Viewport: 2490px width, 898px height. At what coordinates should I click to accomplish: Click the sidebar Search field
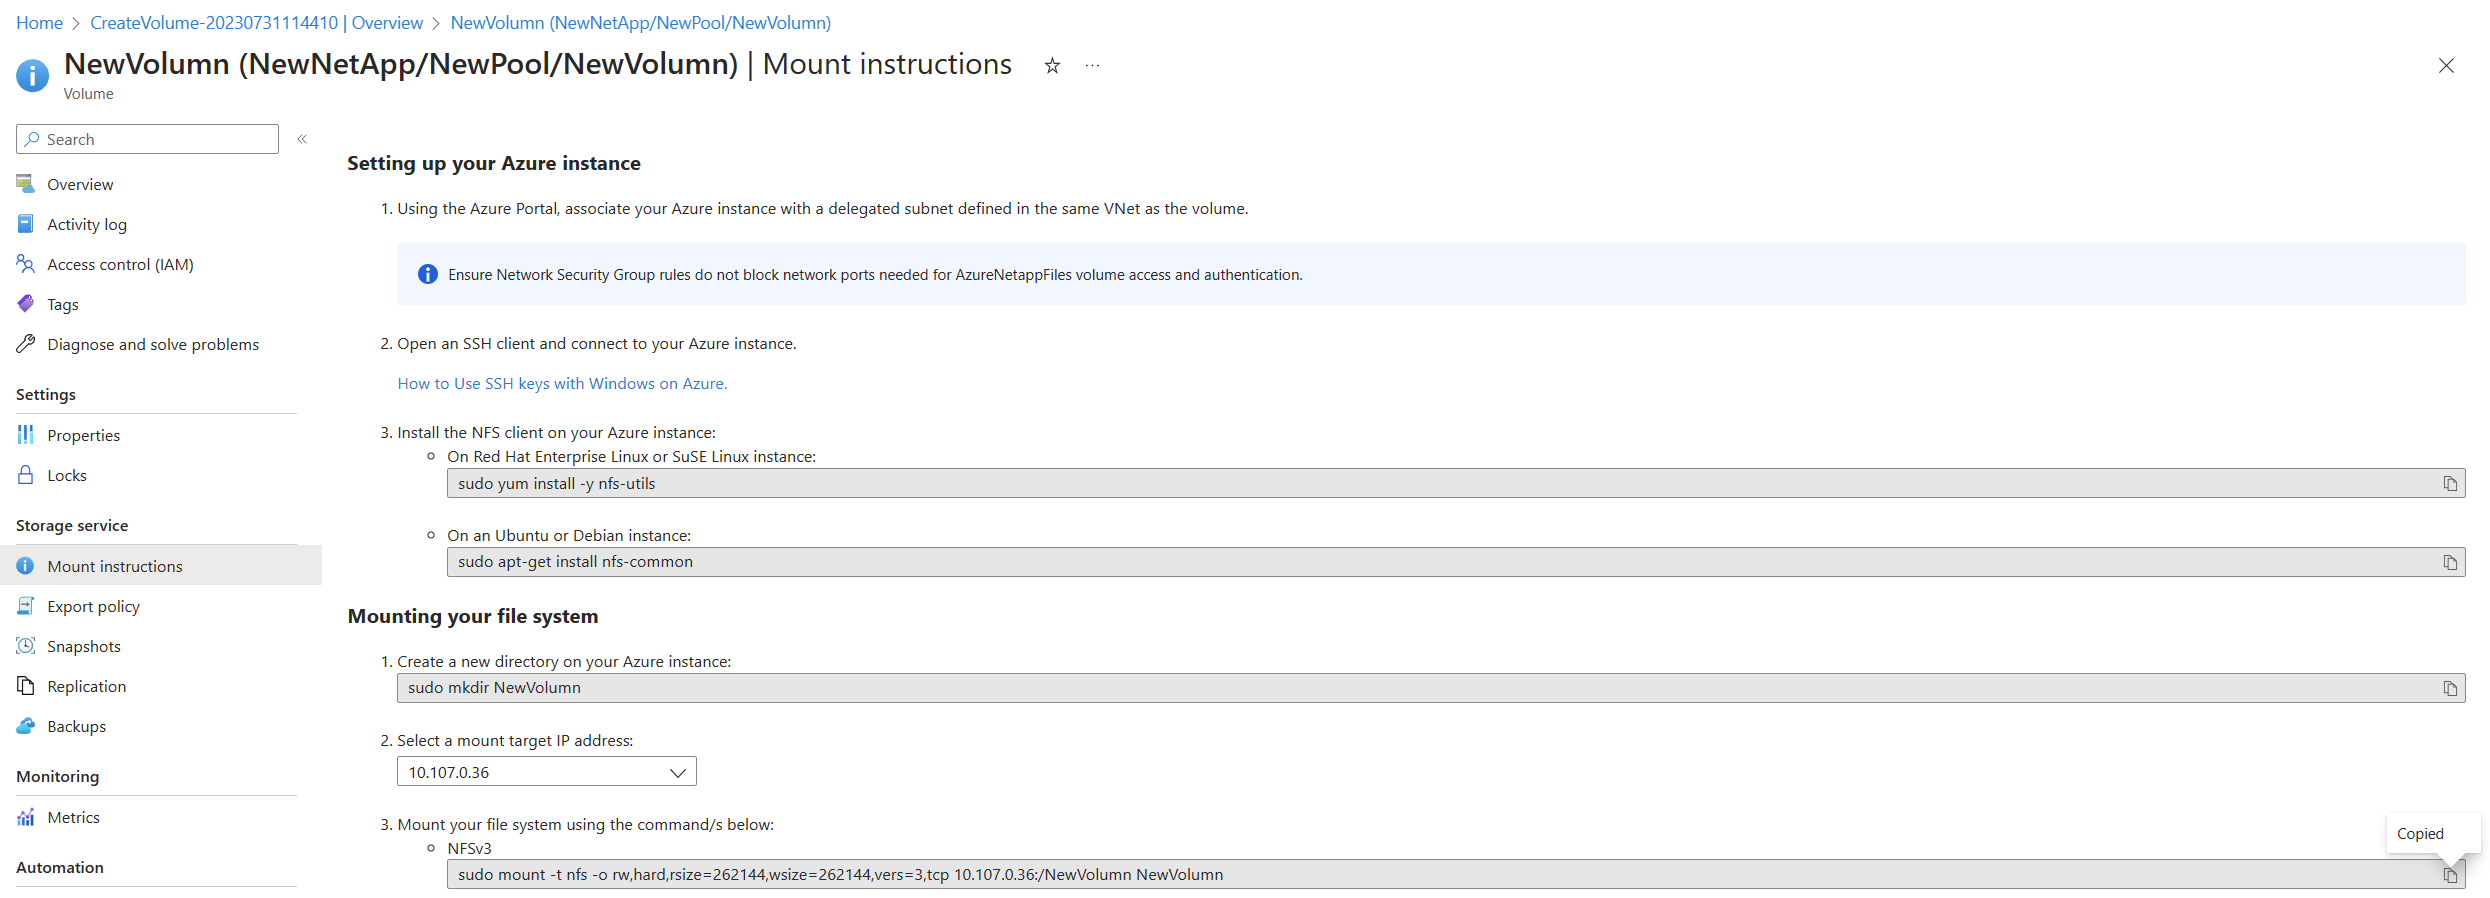147,139
